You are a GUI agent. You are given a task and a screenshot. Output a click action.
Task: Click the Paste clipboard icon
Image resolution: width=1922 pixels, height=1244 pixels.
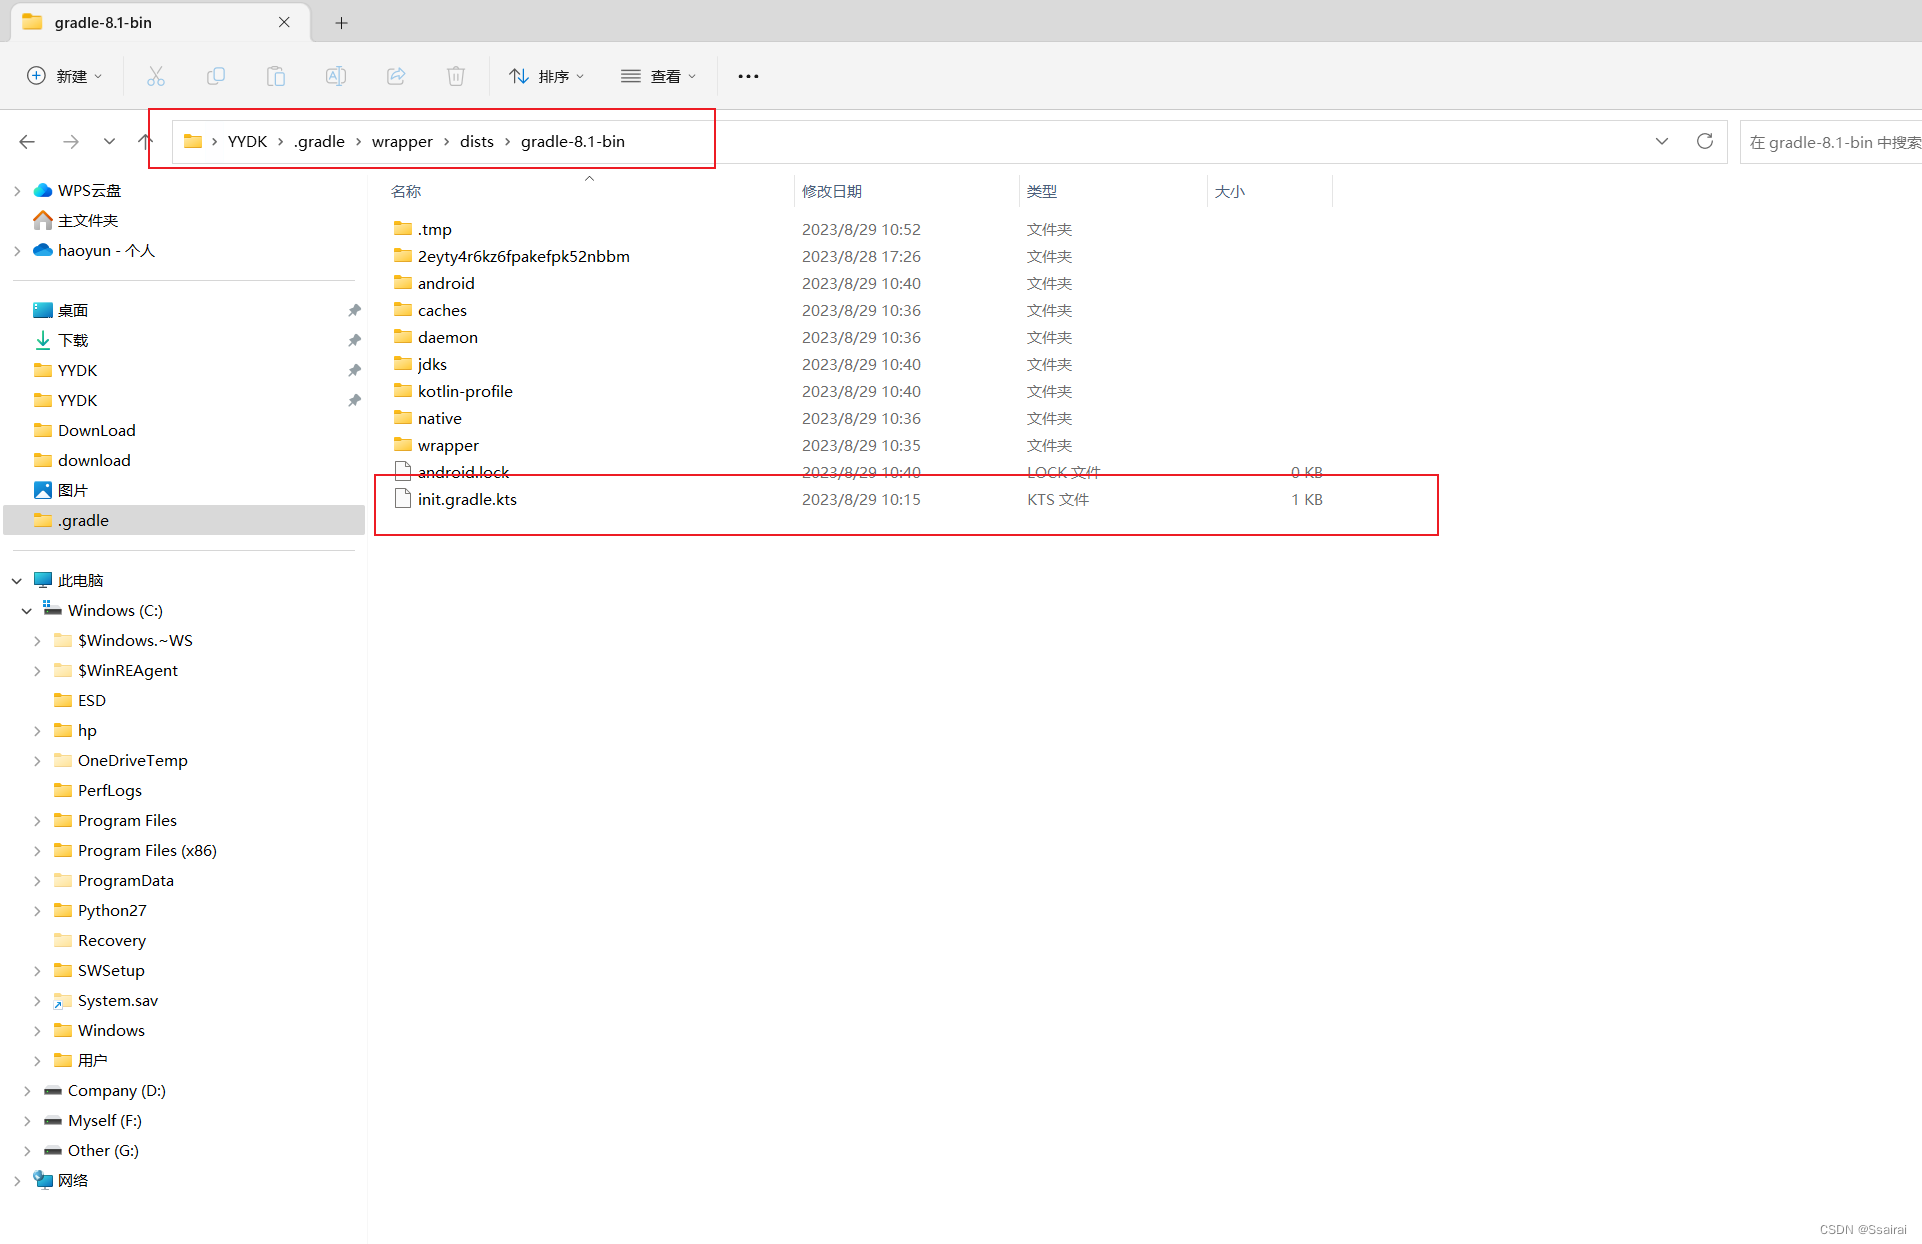(276, 76)
